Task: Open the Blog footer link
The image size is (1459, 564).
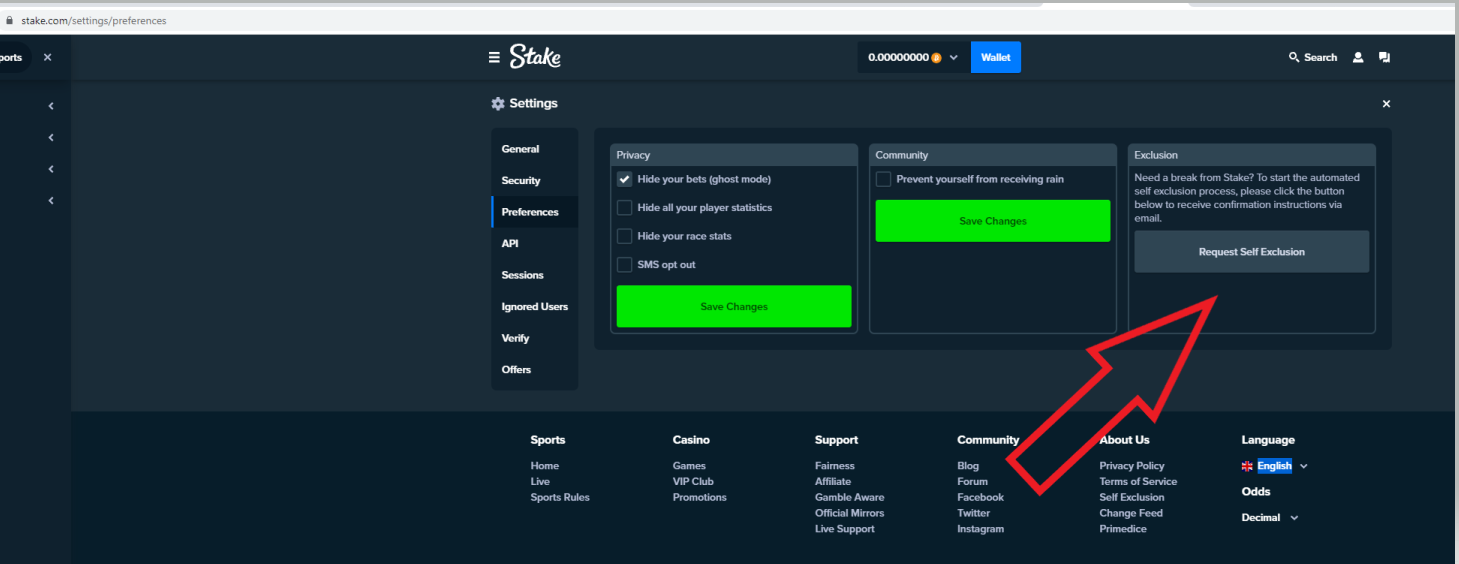Action: (x=968, y=466)
